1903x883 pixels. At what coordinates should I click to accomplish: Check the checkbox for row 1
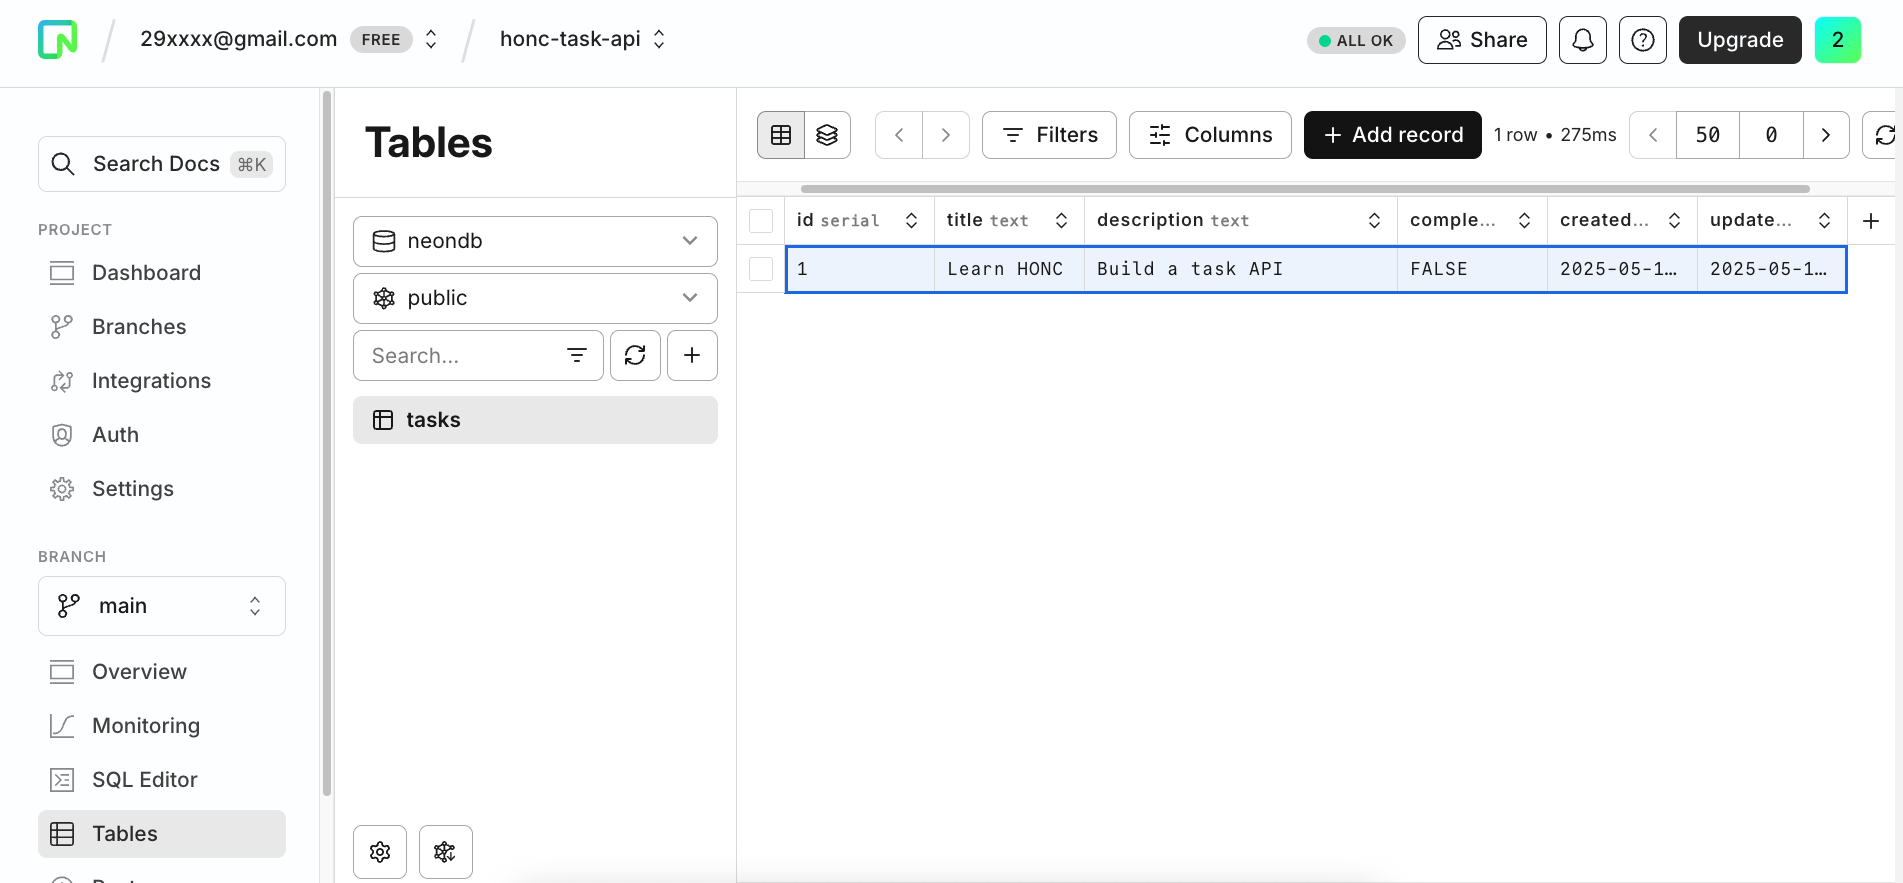tap(761, 269)
